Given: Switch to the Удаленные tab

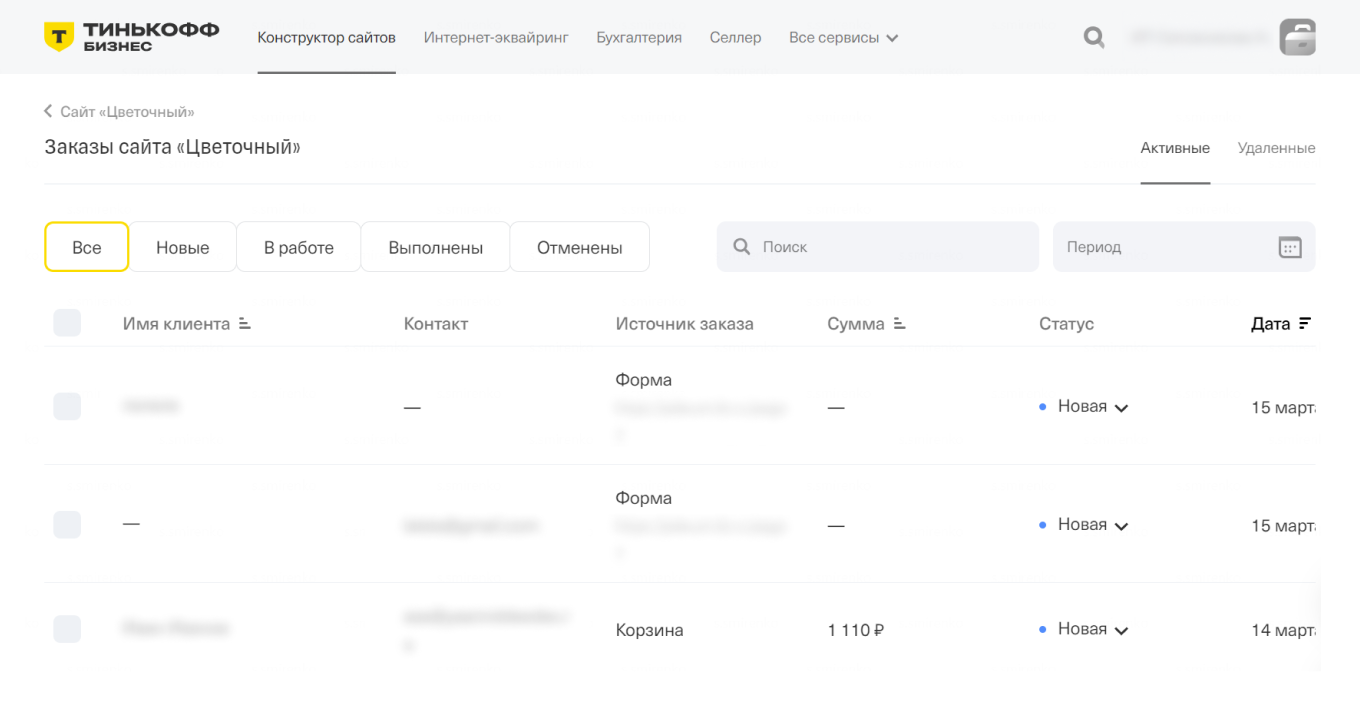Looking at the screenshot, I should click(x=1276, y=147).
